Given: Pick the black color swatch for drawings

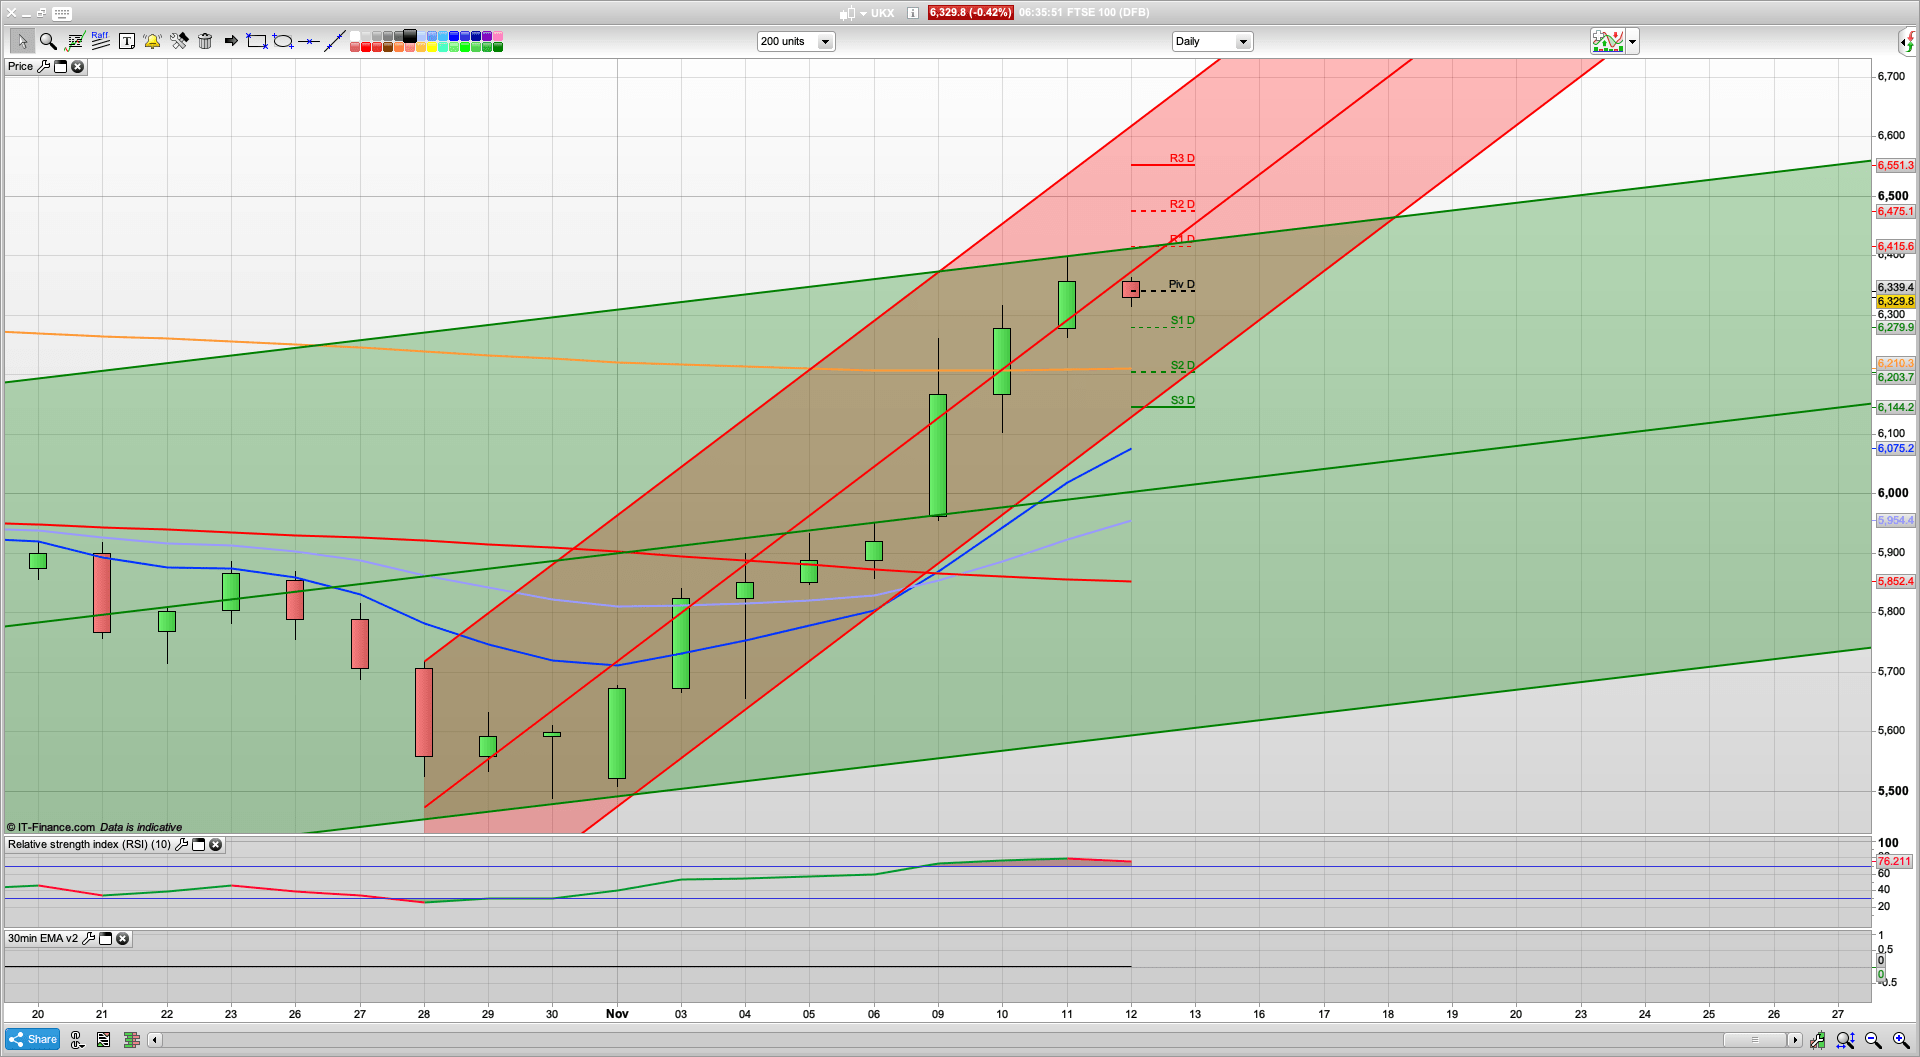Looking at the screenshot, I should (409, 37).
